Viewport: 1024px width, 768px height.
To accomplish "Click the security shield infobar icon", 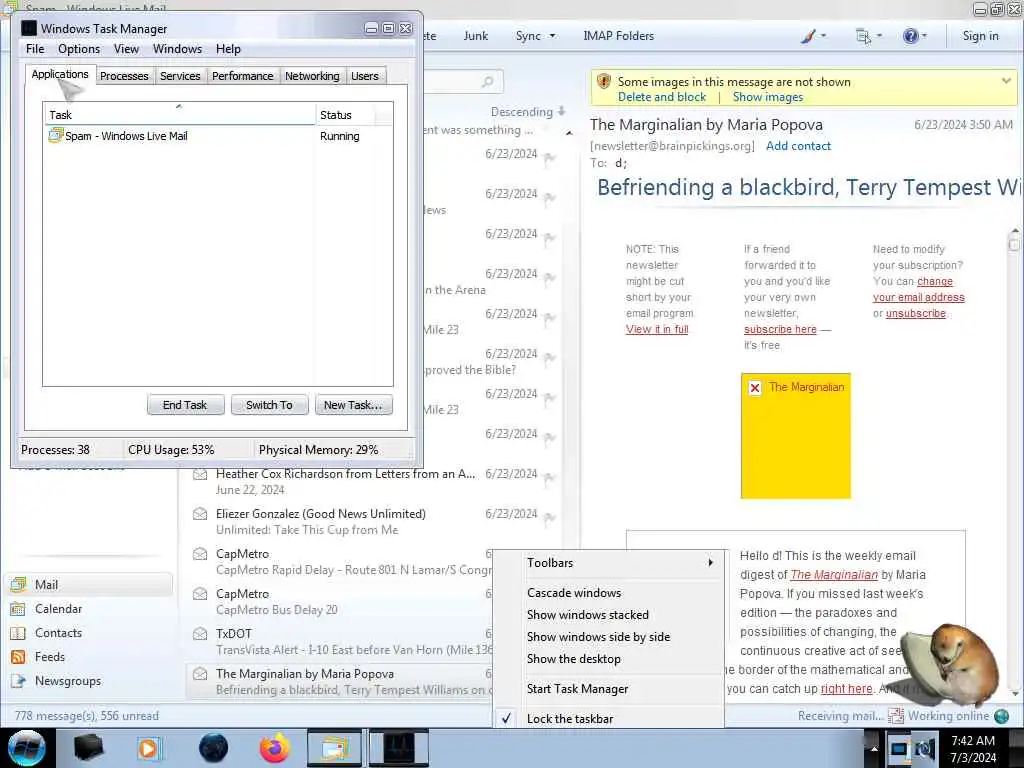I will 604,82.
